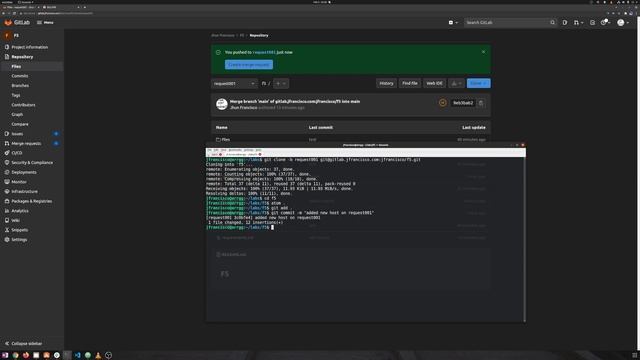Open Files under Repository
The width and height of the screenshot is (640, 360).
[x=16, y=67]
